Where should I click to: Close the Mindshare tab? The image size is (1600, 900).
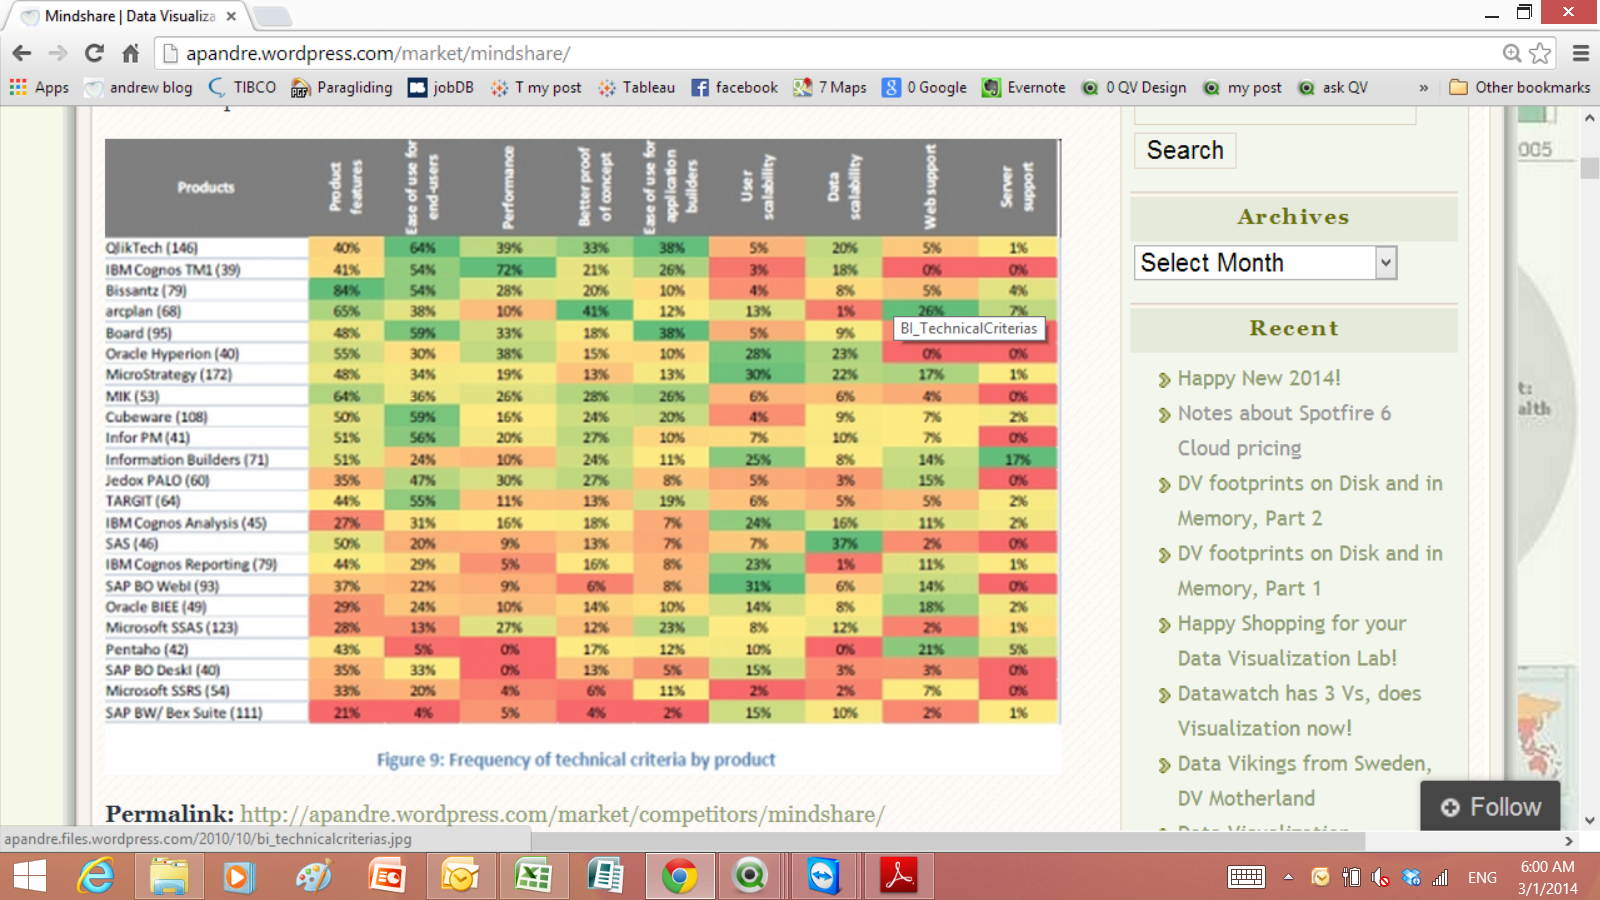tap(231, 16)
